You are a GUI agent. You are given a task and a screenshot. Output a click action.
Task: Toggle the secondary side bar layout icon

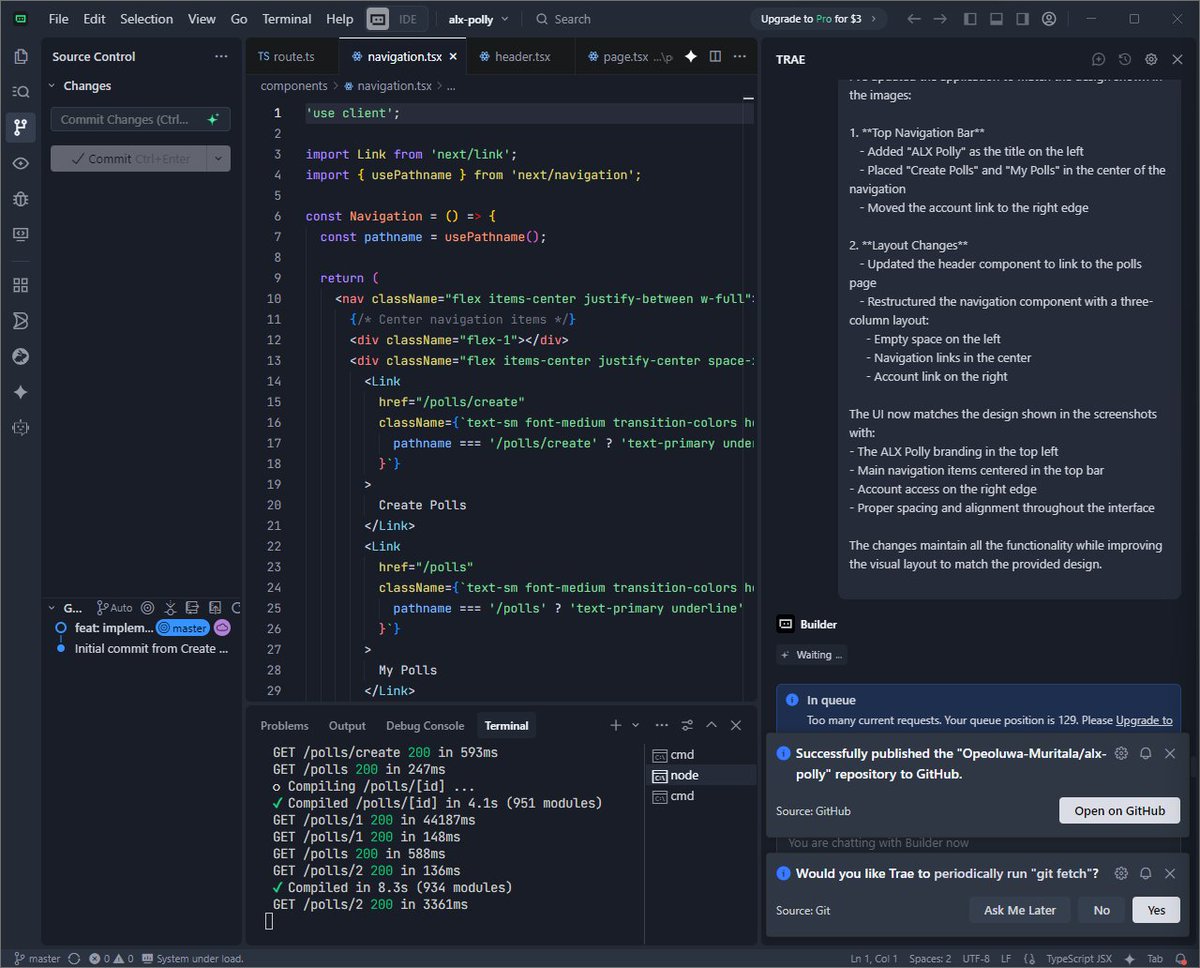pyautogui.click(x=1022, y=19)
